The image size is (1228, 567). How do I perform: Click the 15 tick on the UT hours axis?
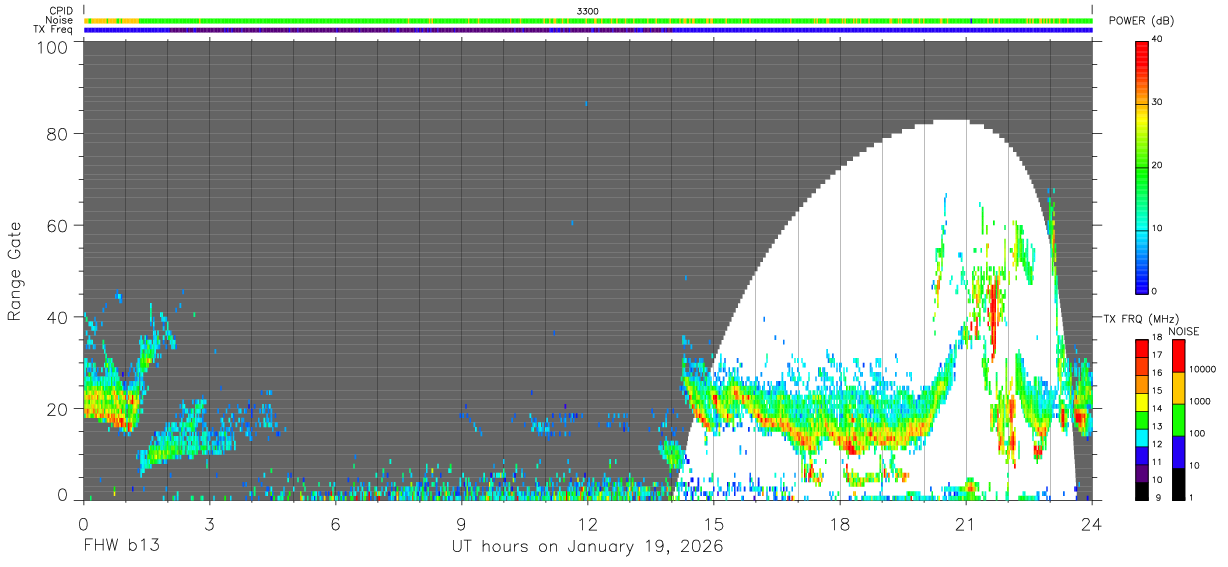tap(714, 523)
